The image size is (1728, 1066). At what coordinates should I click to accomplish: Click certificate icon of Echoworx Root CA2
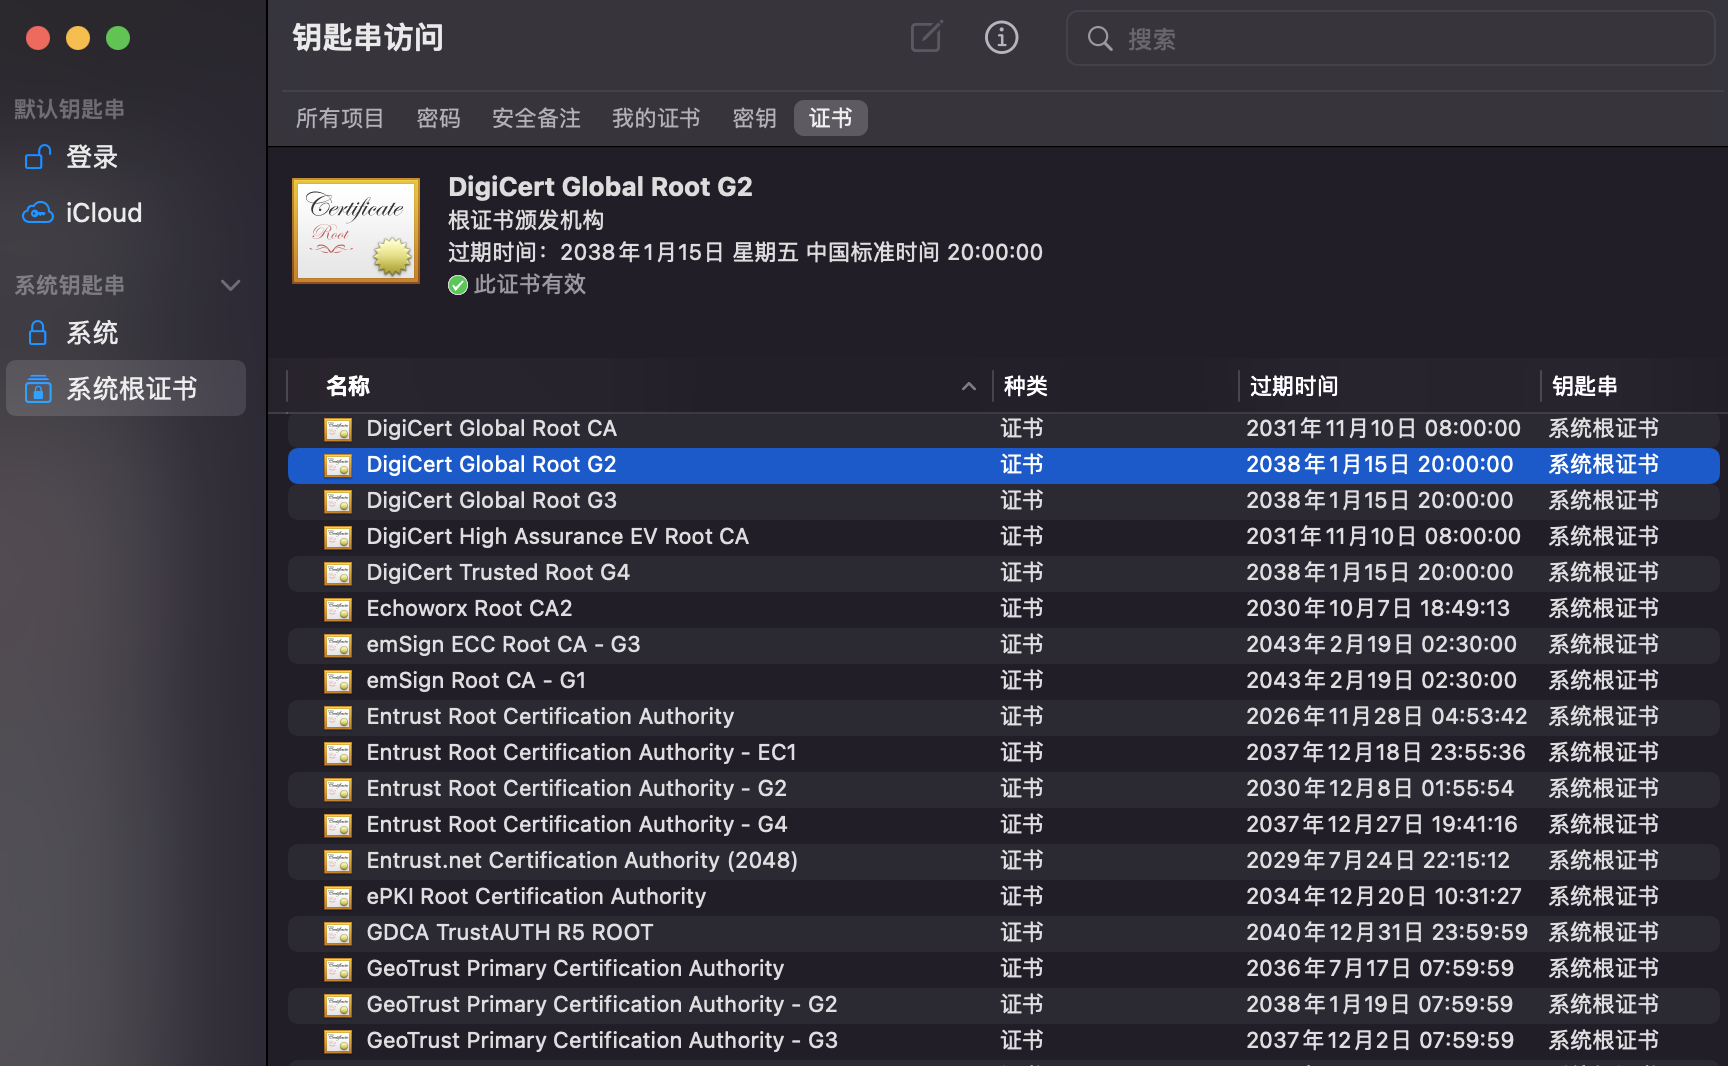(338, 609)
